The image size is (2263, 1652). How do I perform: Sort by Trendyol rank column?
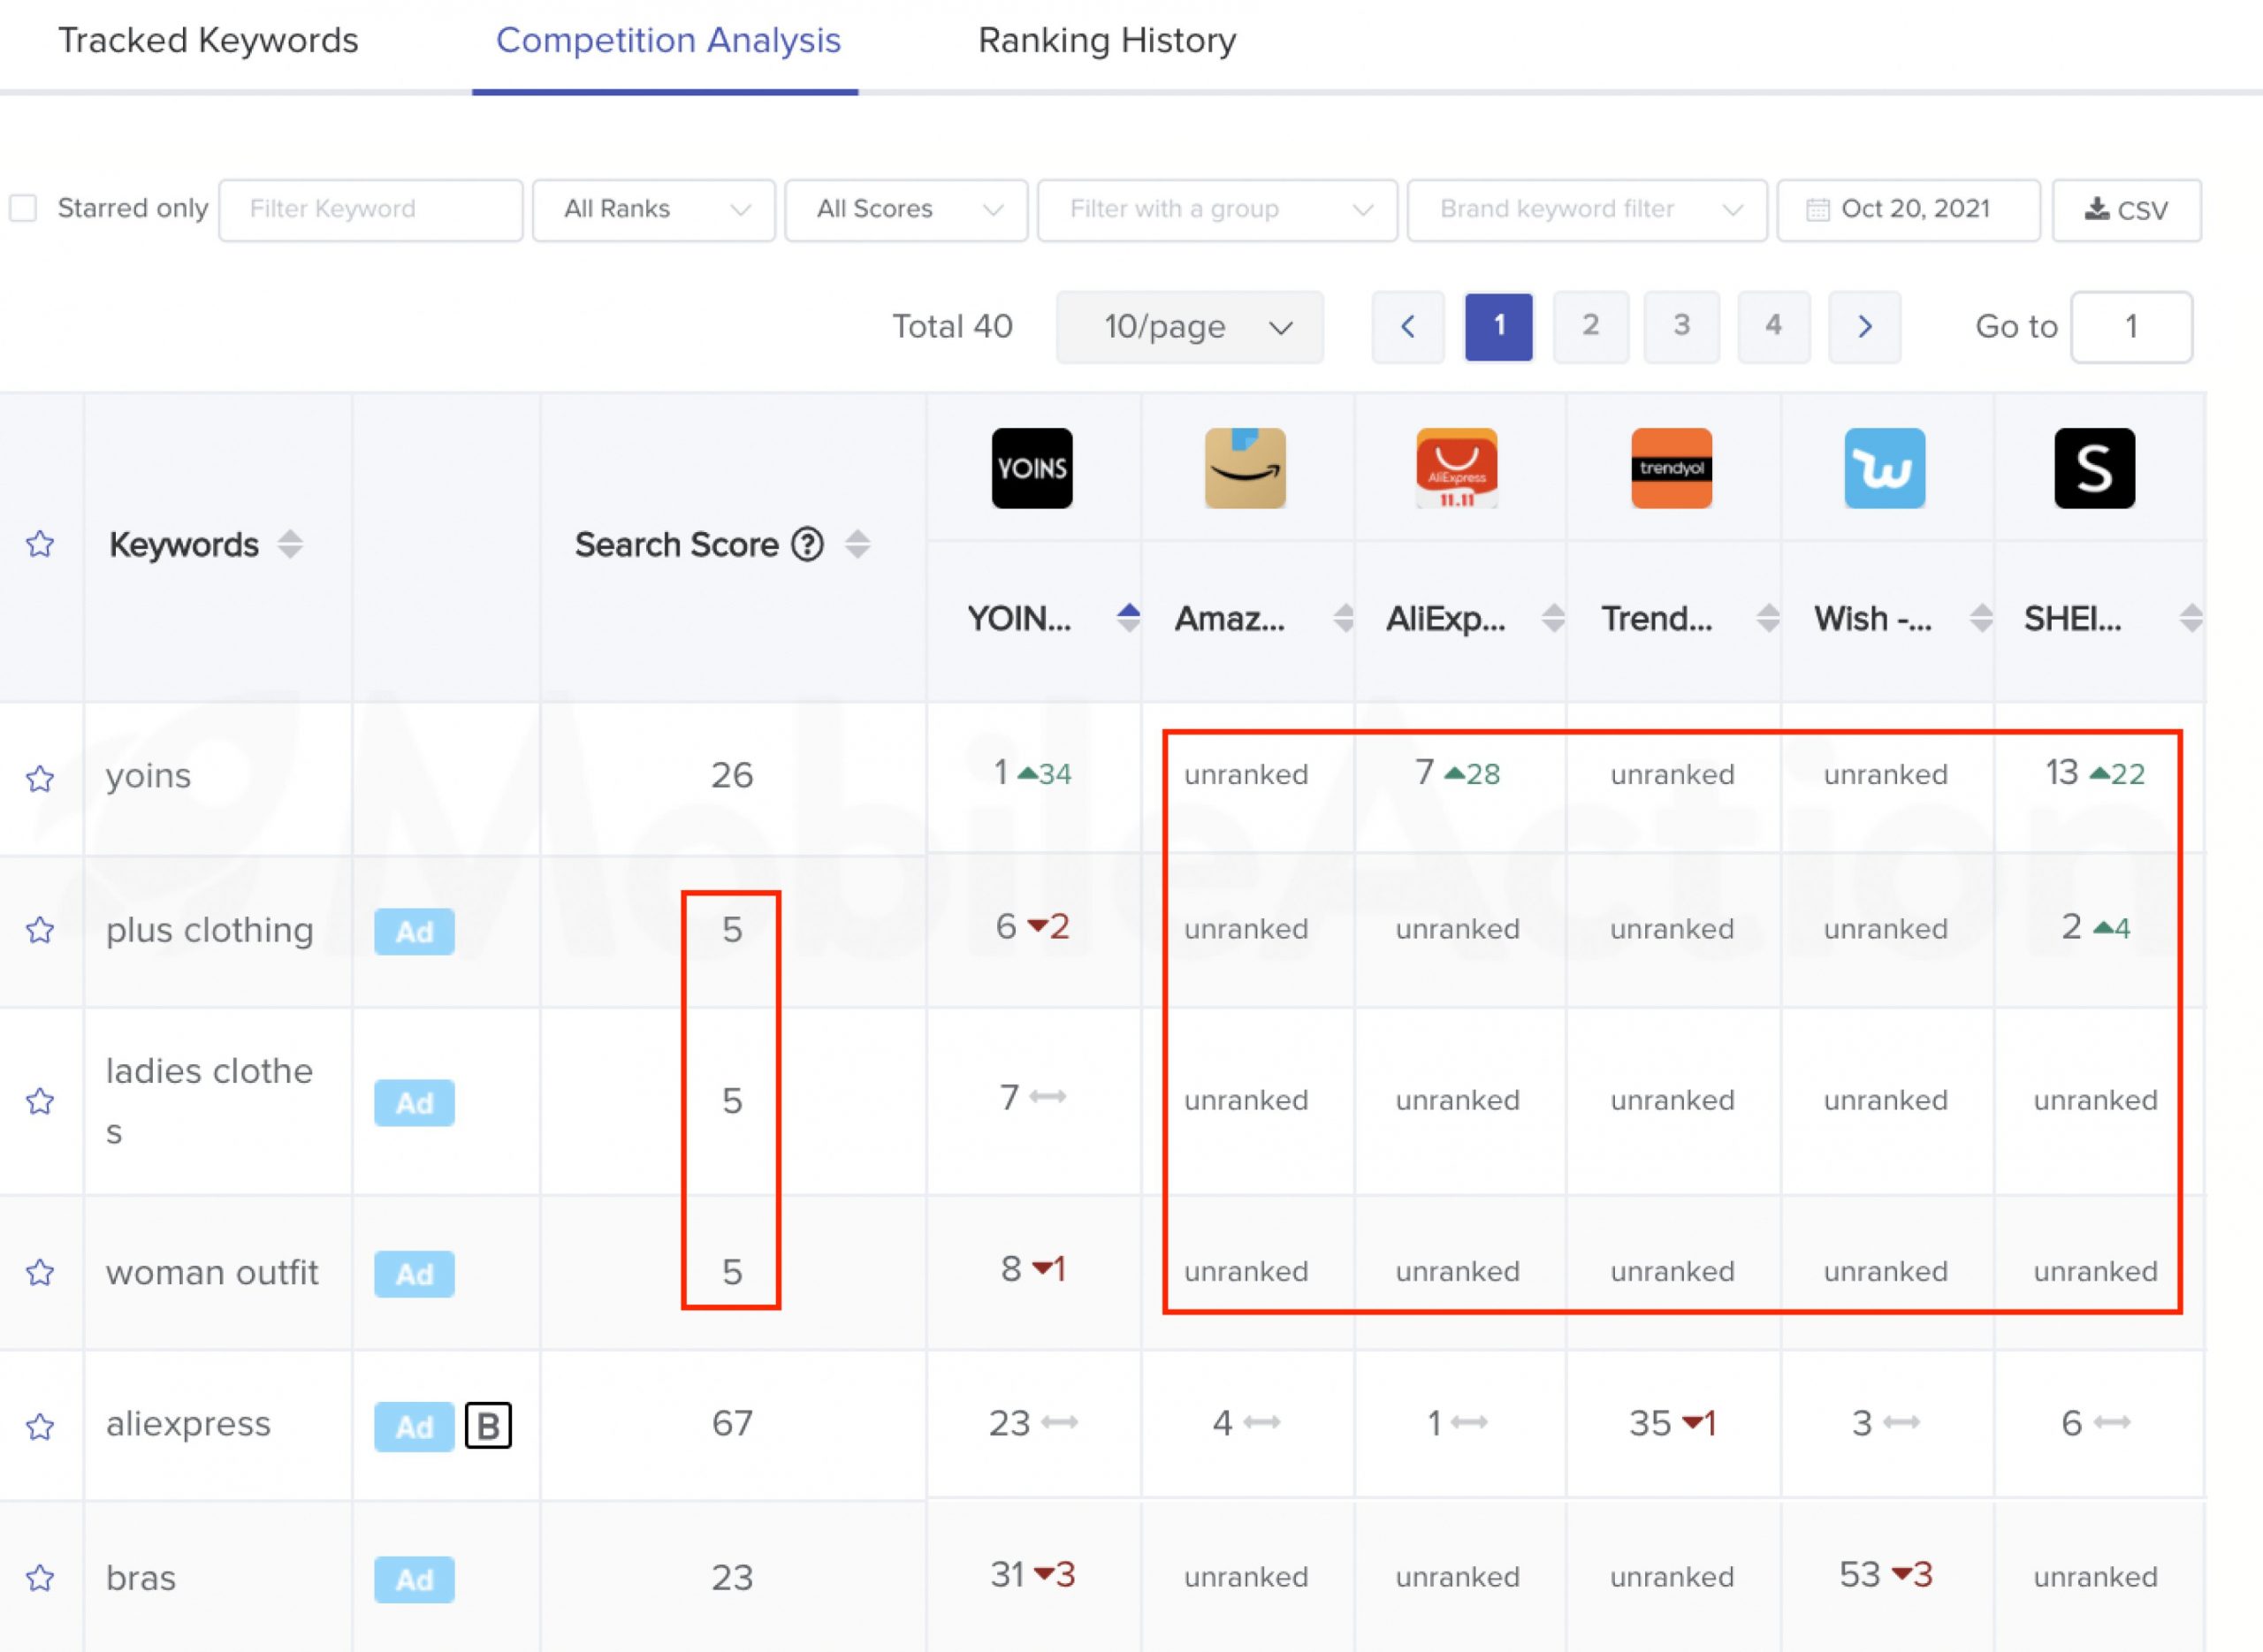(1768, 619)
